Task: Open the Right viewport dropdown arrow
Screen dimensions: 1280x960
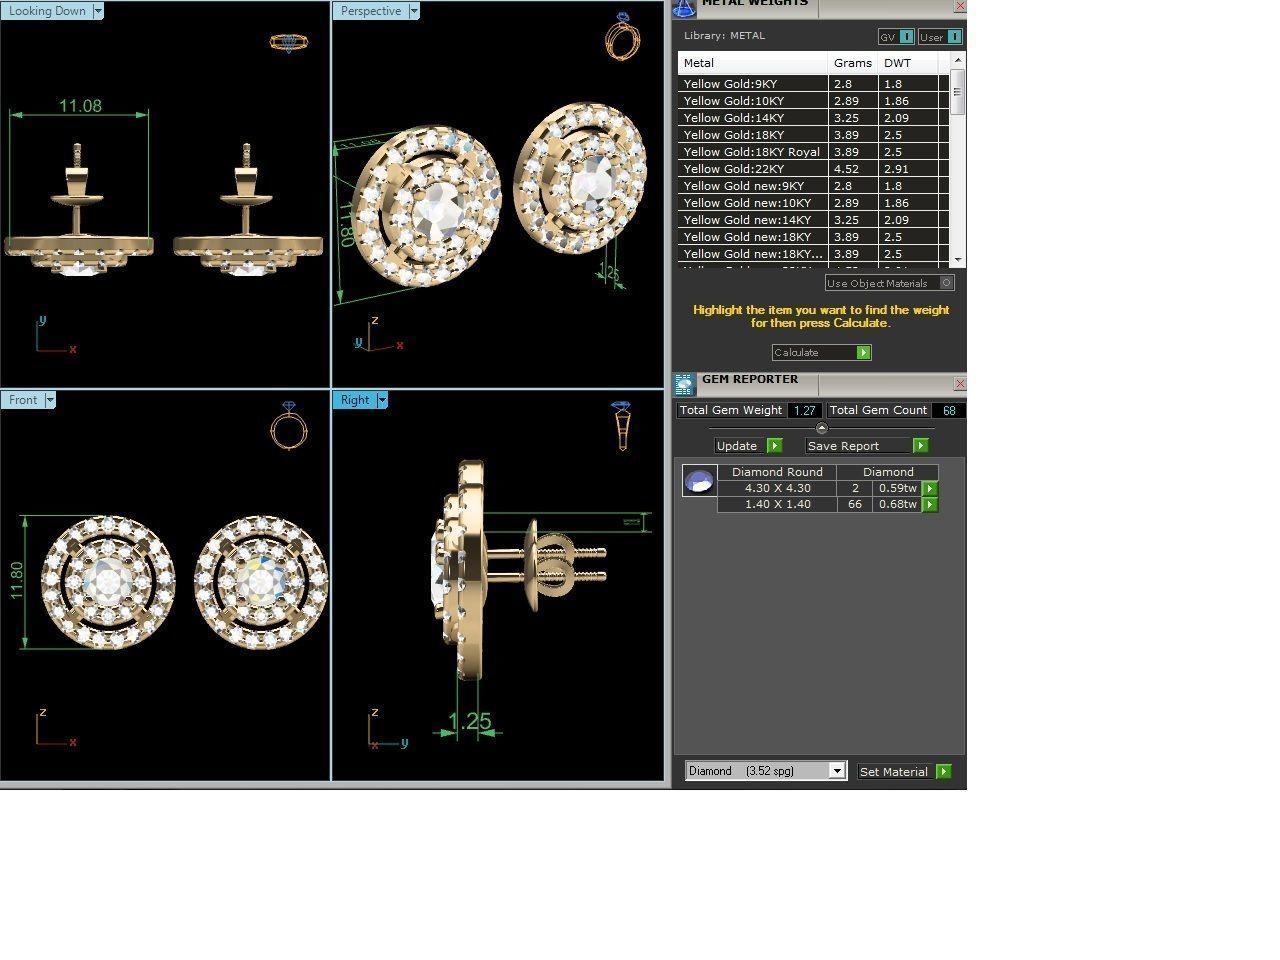Action: (x=382, y=400)
